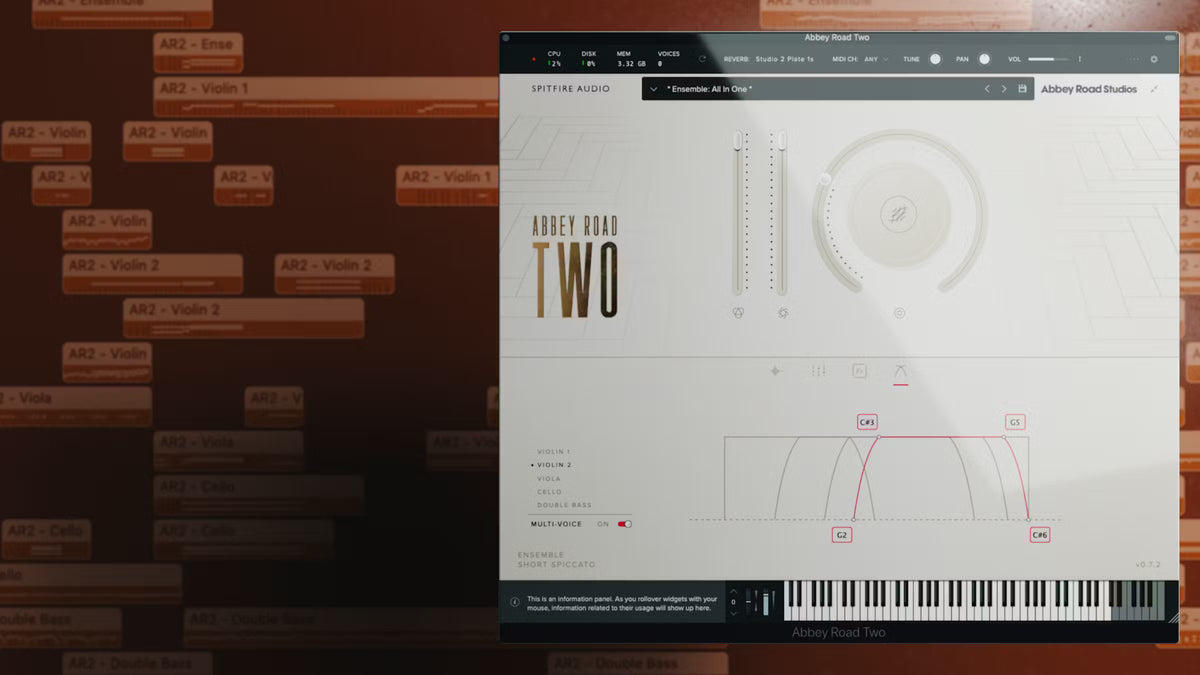The height and width of the screenshot is (675, 1200).
Task: Select Violin 1 in the instrument list
Action: click(x=554, y=452)
